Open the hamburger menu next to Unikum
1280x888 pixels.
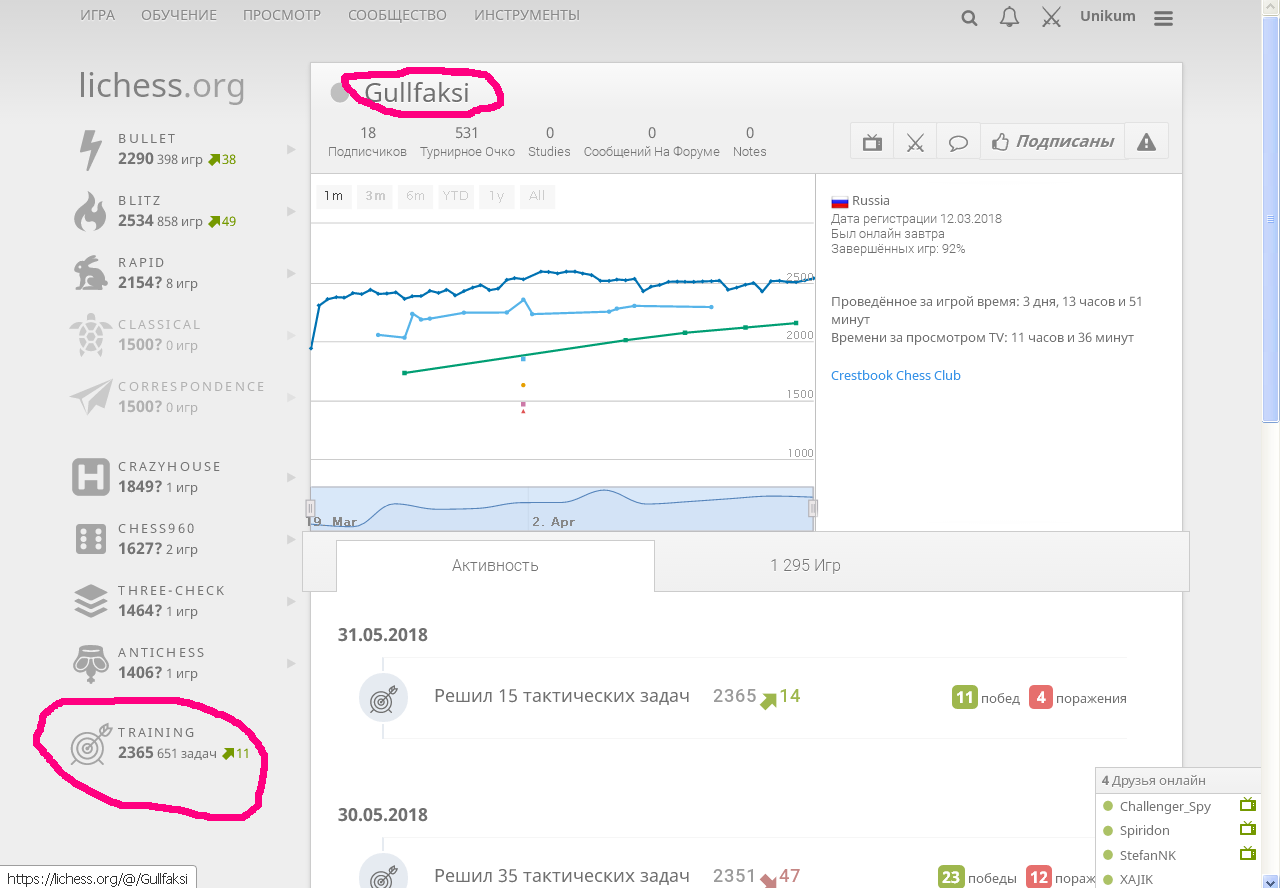click(x=1163, y=18)
